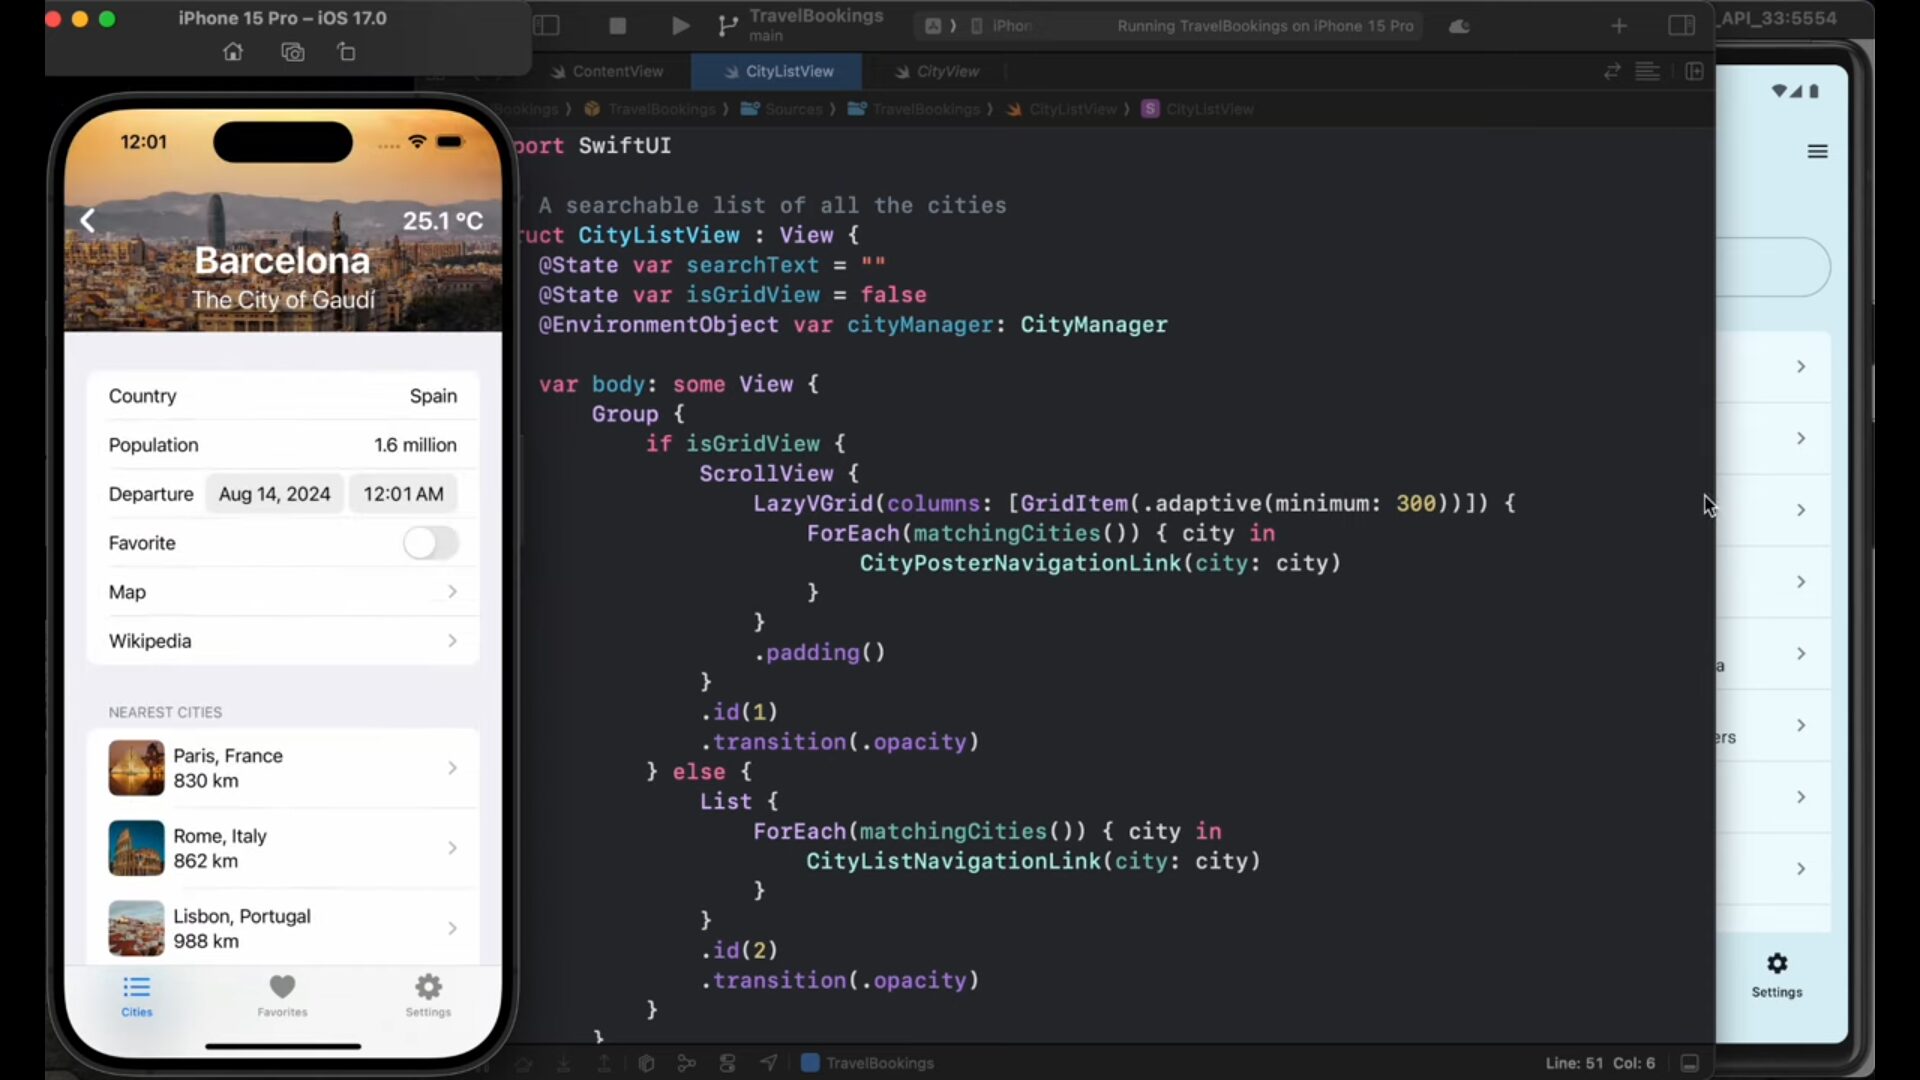Switch to the CityListView tab
The height and width of the screenshot is (1080, 1920).
pyautogui.click(x=778, y=72)
